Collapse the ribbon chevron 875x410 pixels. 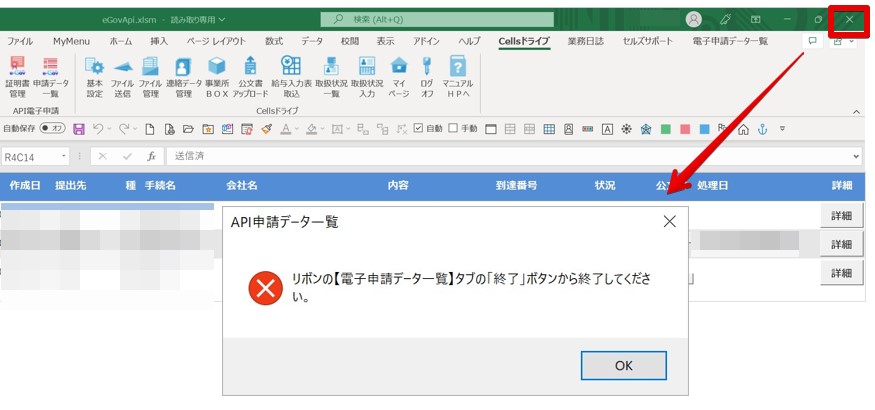click(x=857, y=112)
